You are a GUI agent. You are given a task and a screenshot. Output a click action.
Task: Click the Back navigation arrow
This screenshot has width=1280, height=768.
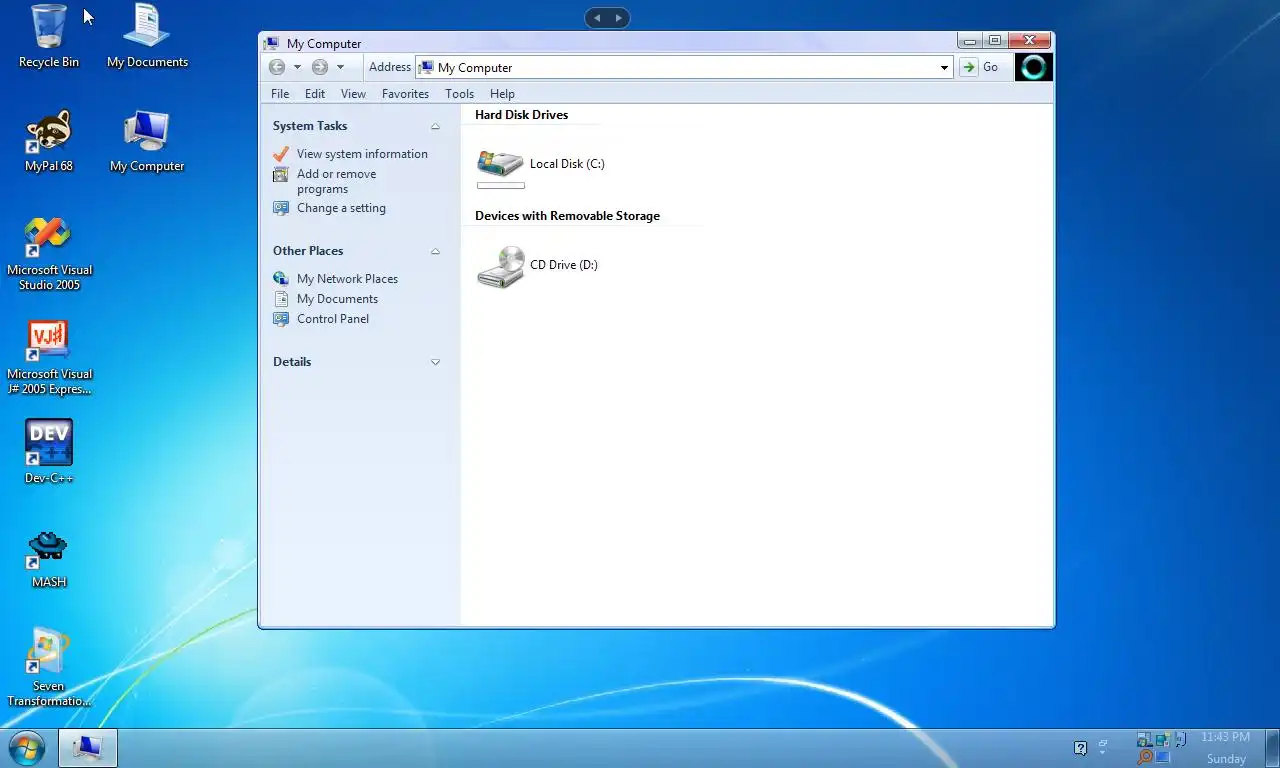[277, 67]
